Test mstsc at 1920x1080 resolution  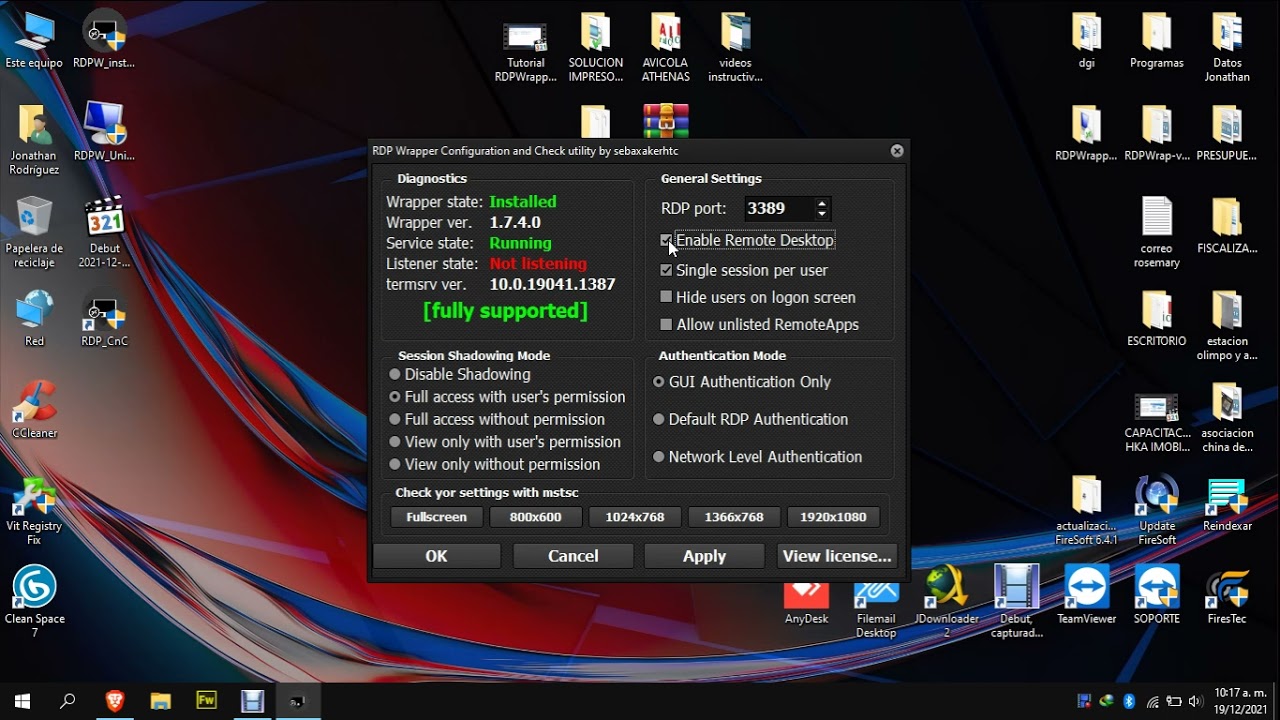tap(833, 517)
